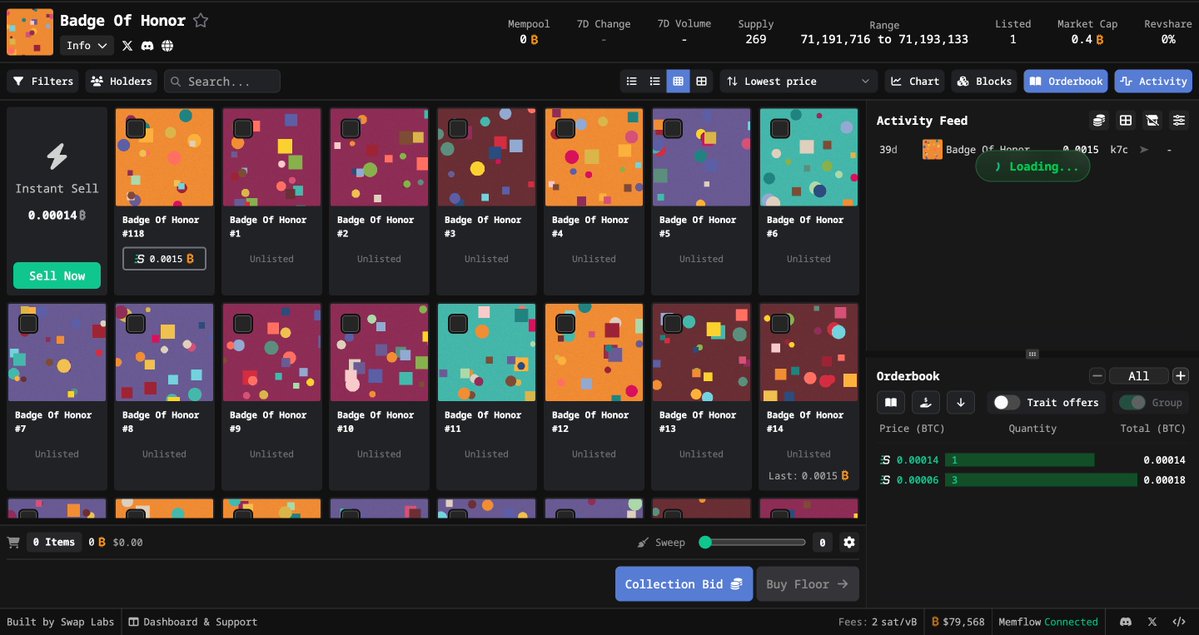Open sweep settings gear icon

coord(849,542)
